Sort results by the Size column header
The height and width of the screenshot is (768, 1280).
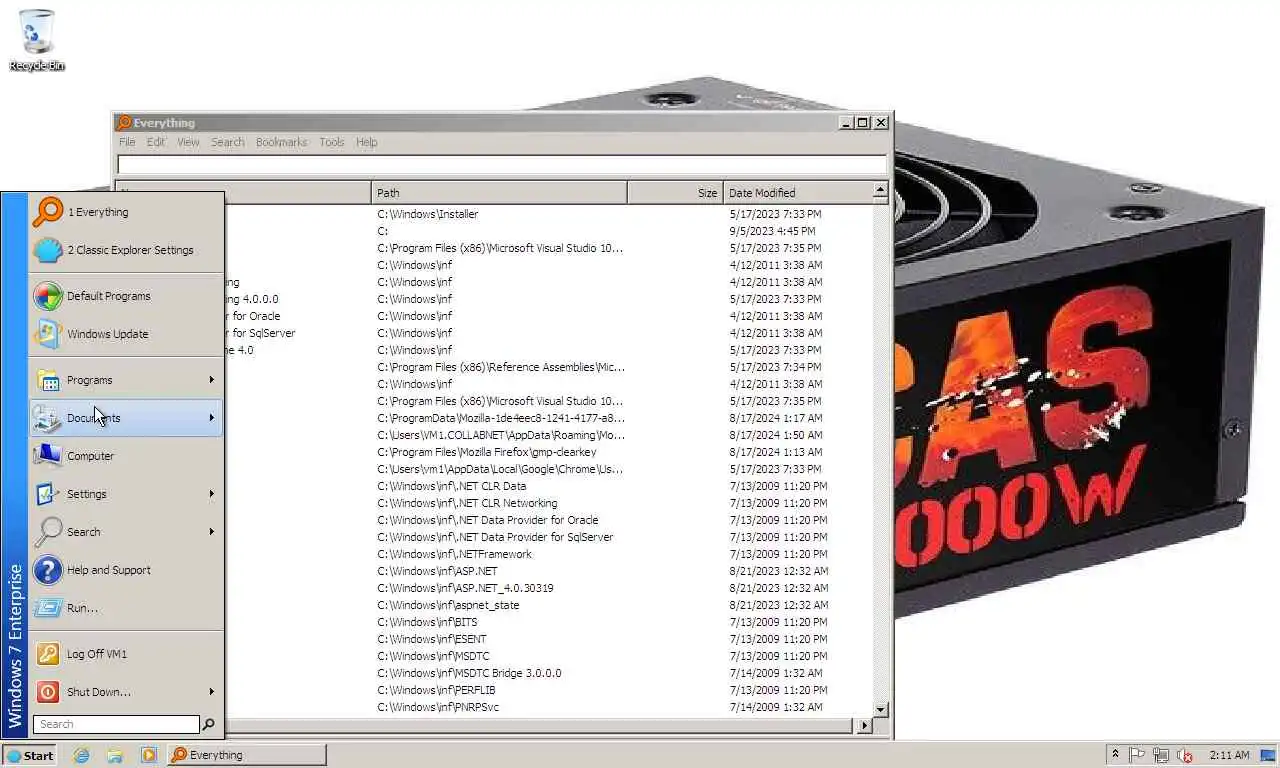pyautogui.click(x=675, y=192)
